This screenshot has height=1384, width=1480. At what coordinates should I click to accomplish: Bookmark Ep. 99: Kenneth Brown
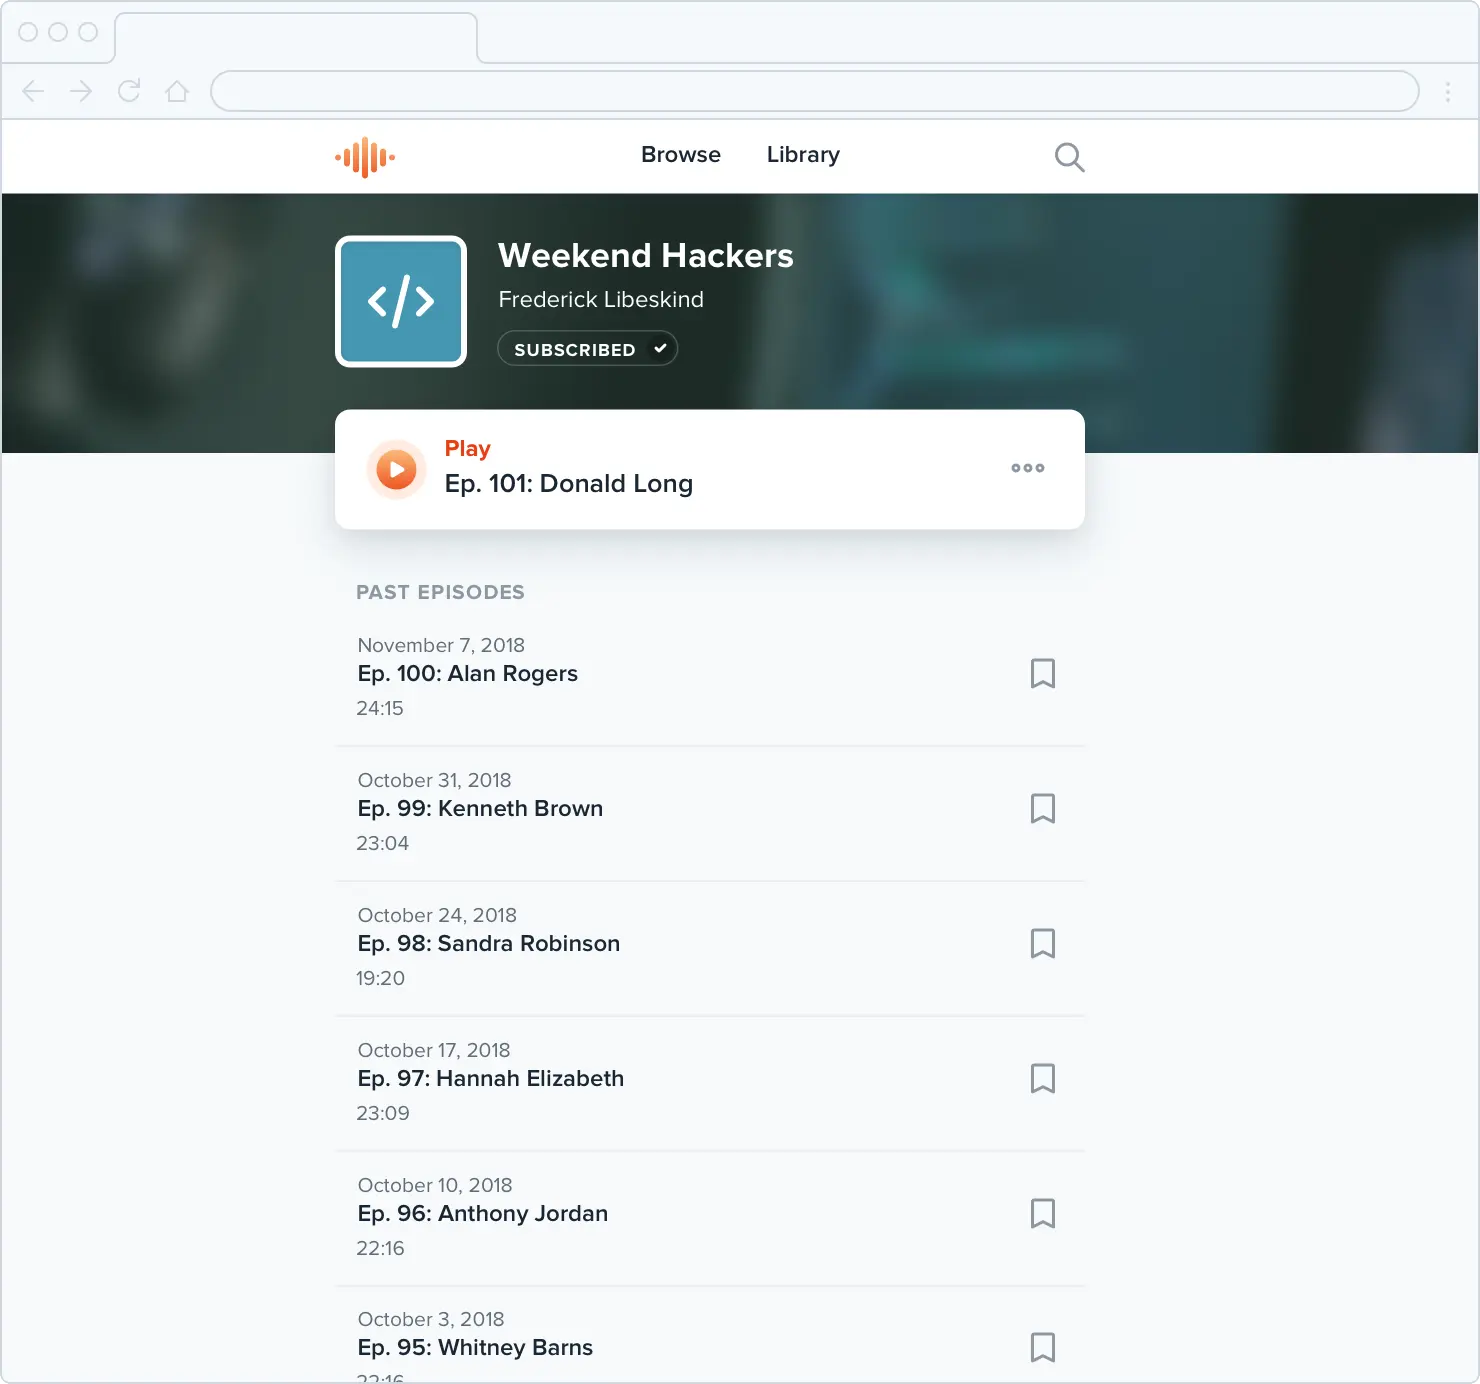pos(1042,808)
